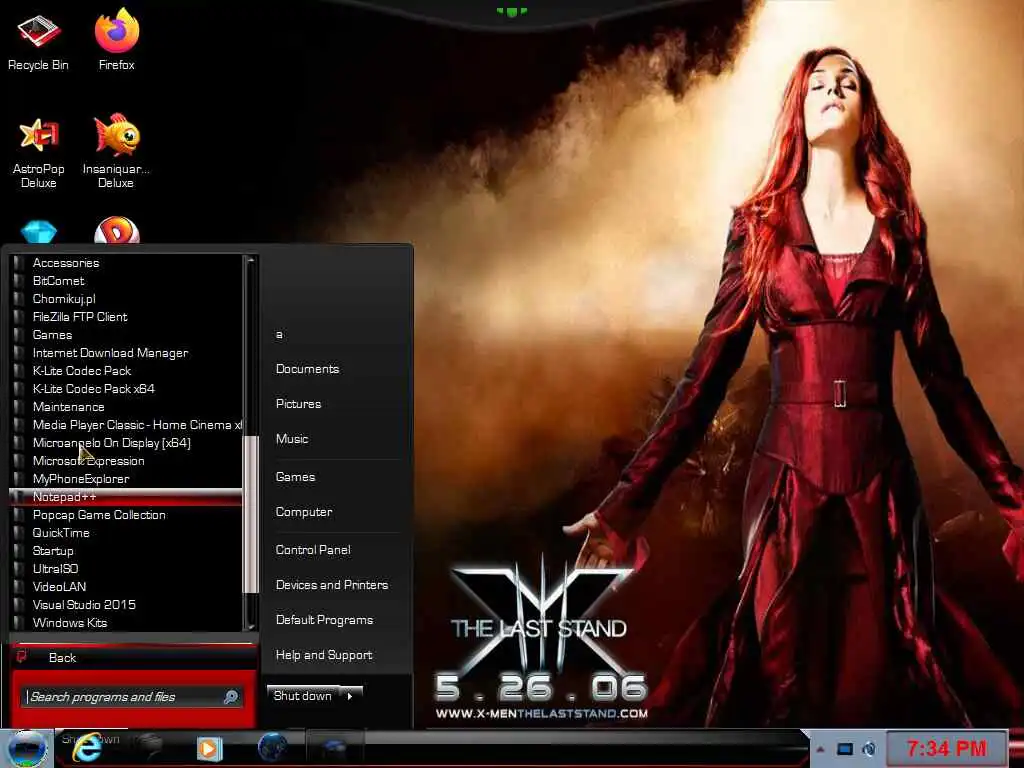Expand the Visual Studio 2015 folder
The image size is (1024, 768).
click(x=125, y=605)
